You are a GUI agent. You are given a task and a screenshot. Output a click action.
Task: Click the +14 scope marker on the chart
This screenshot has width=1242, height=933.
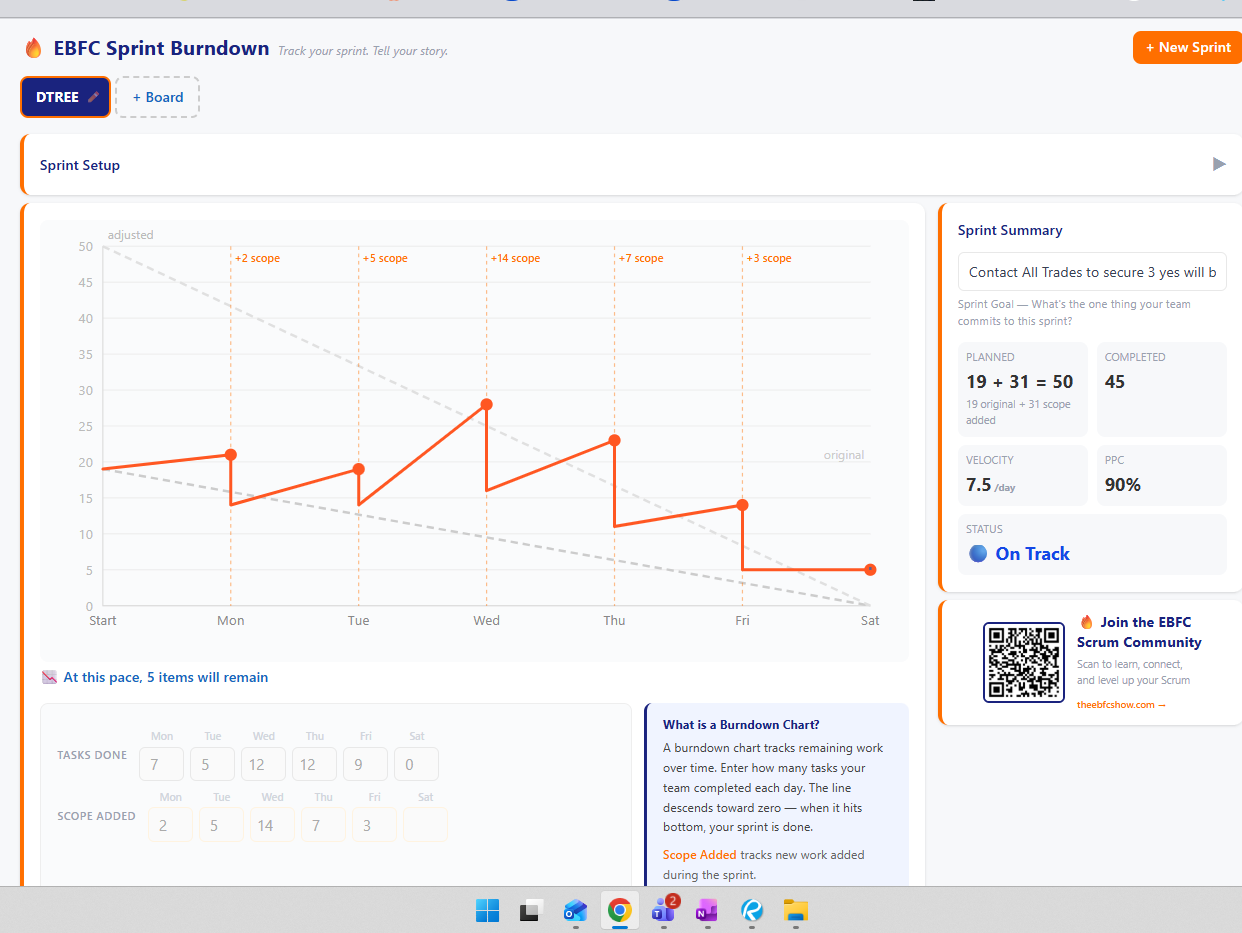515,258
